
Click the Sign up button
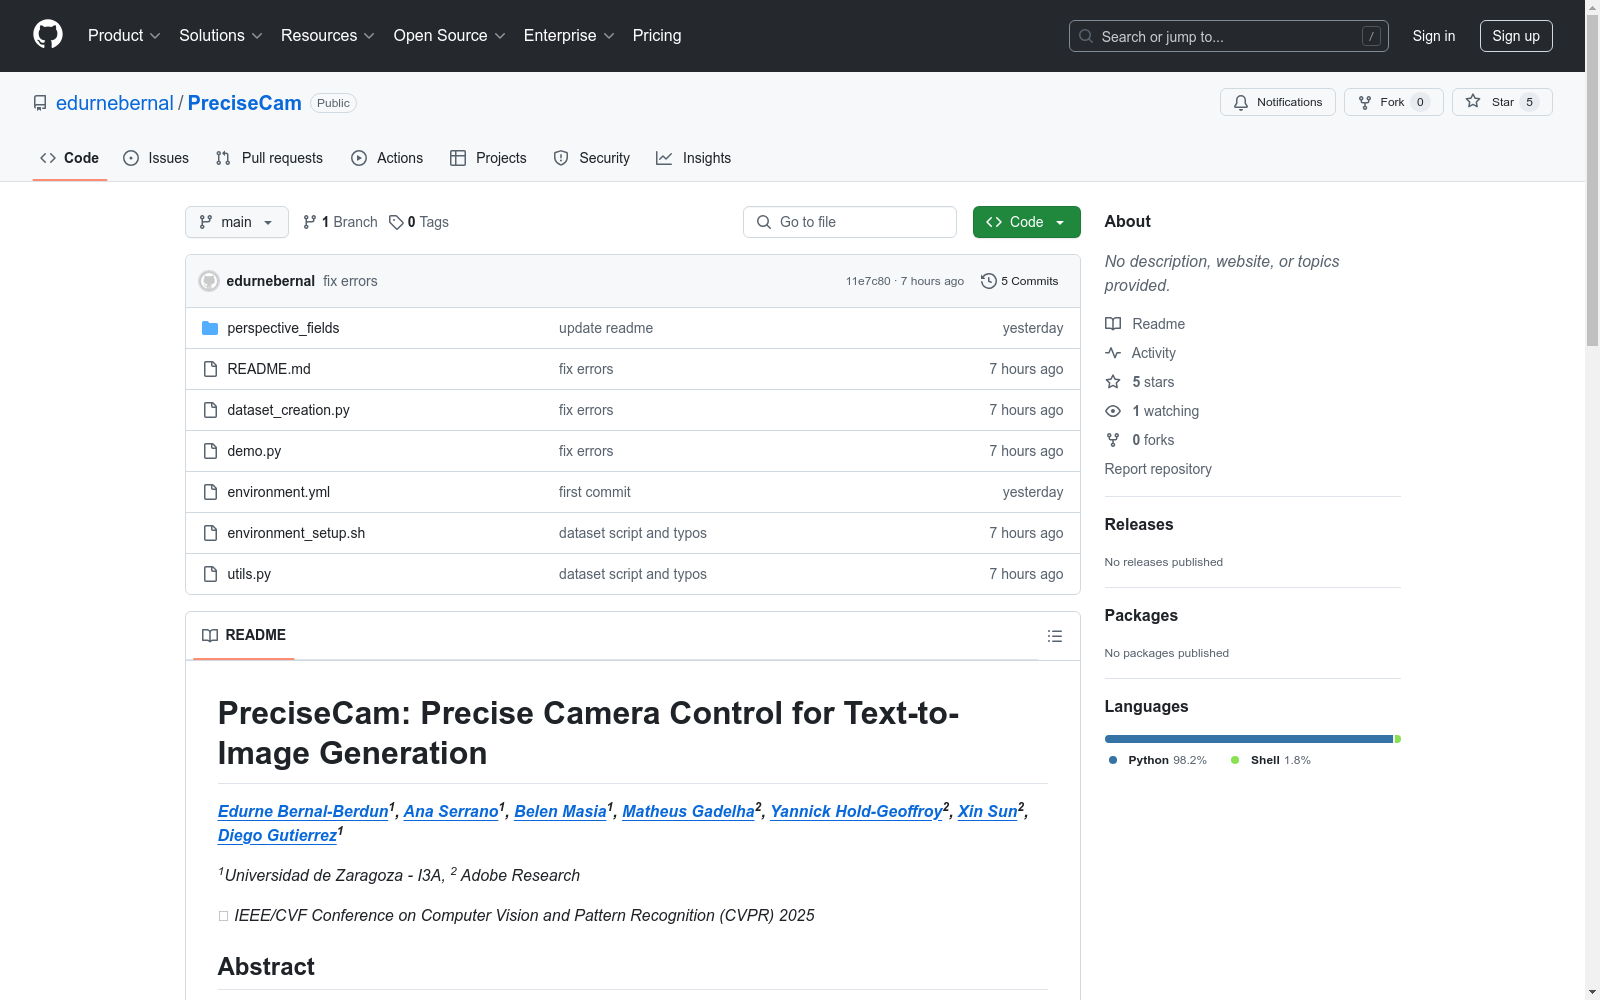[1516, 36]
